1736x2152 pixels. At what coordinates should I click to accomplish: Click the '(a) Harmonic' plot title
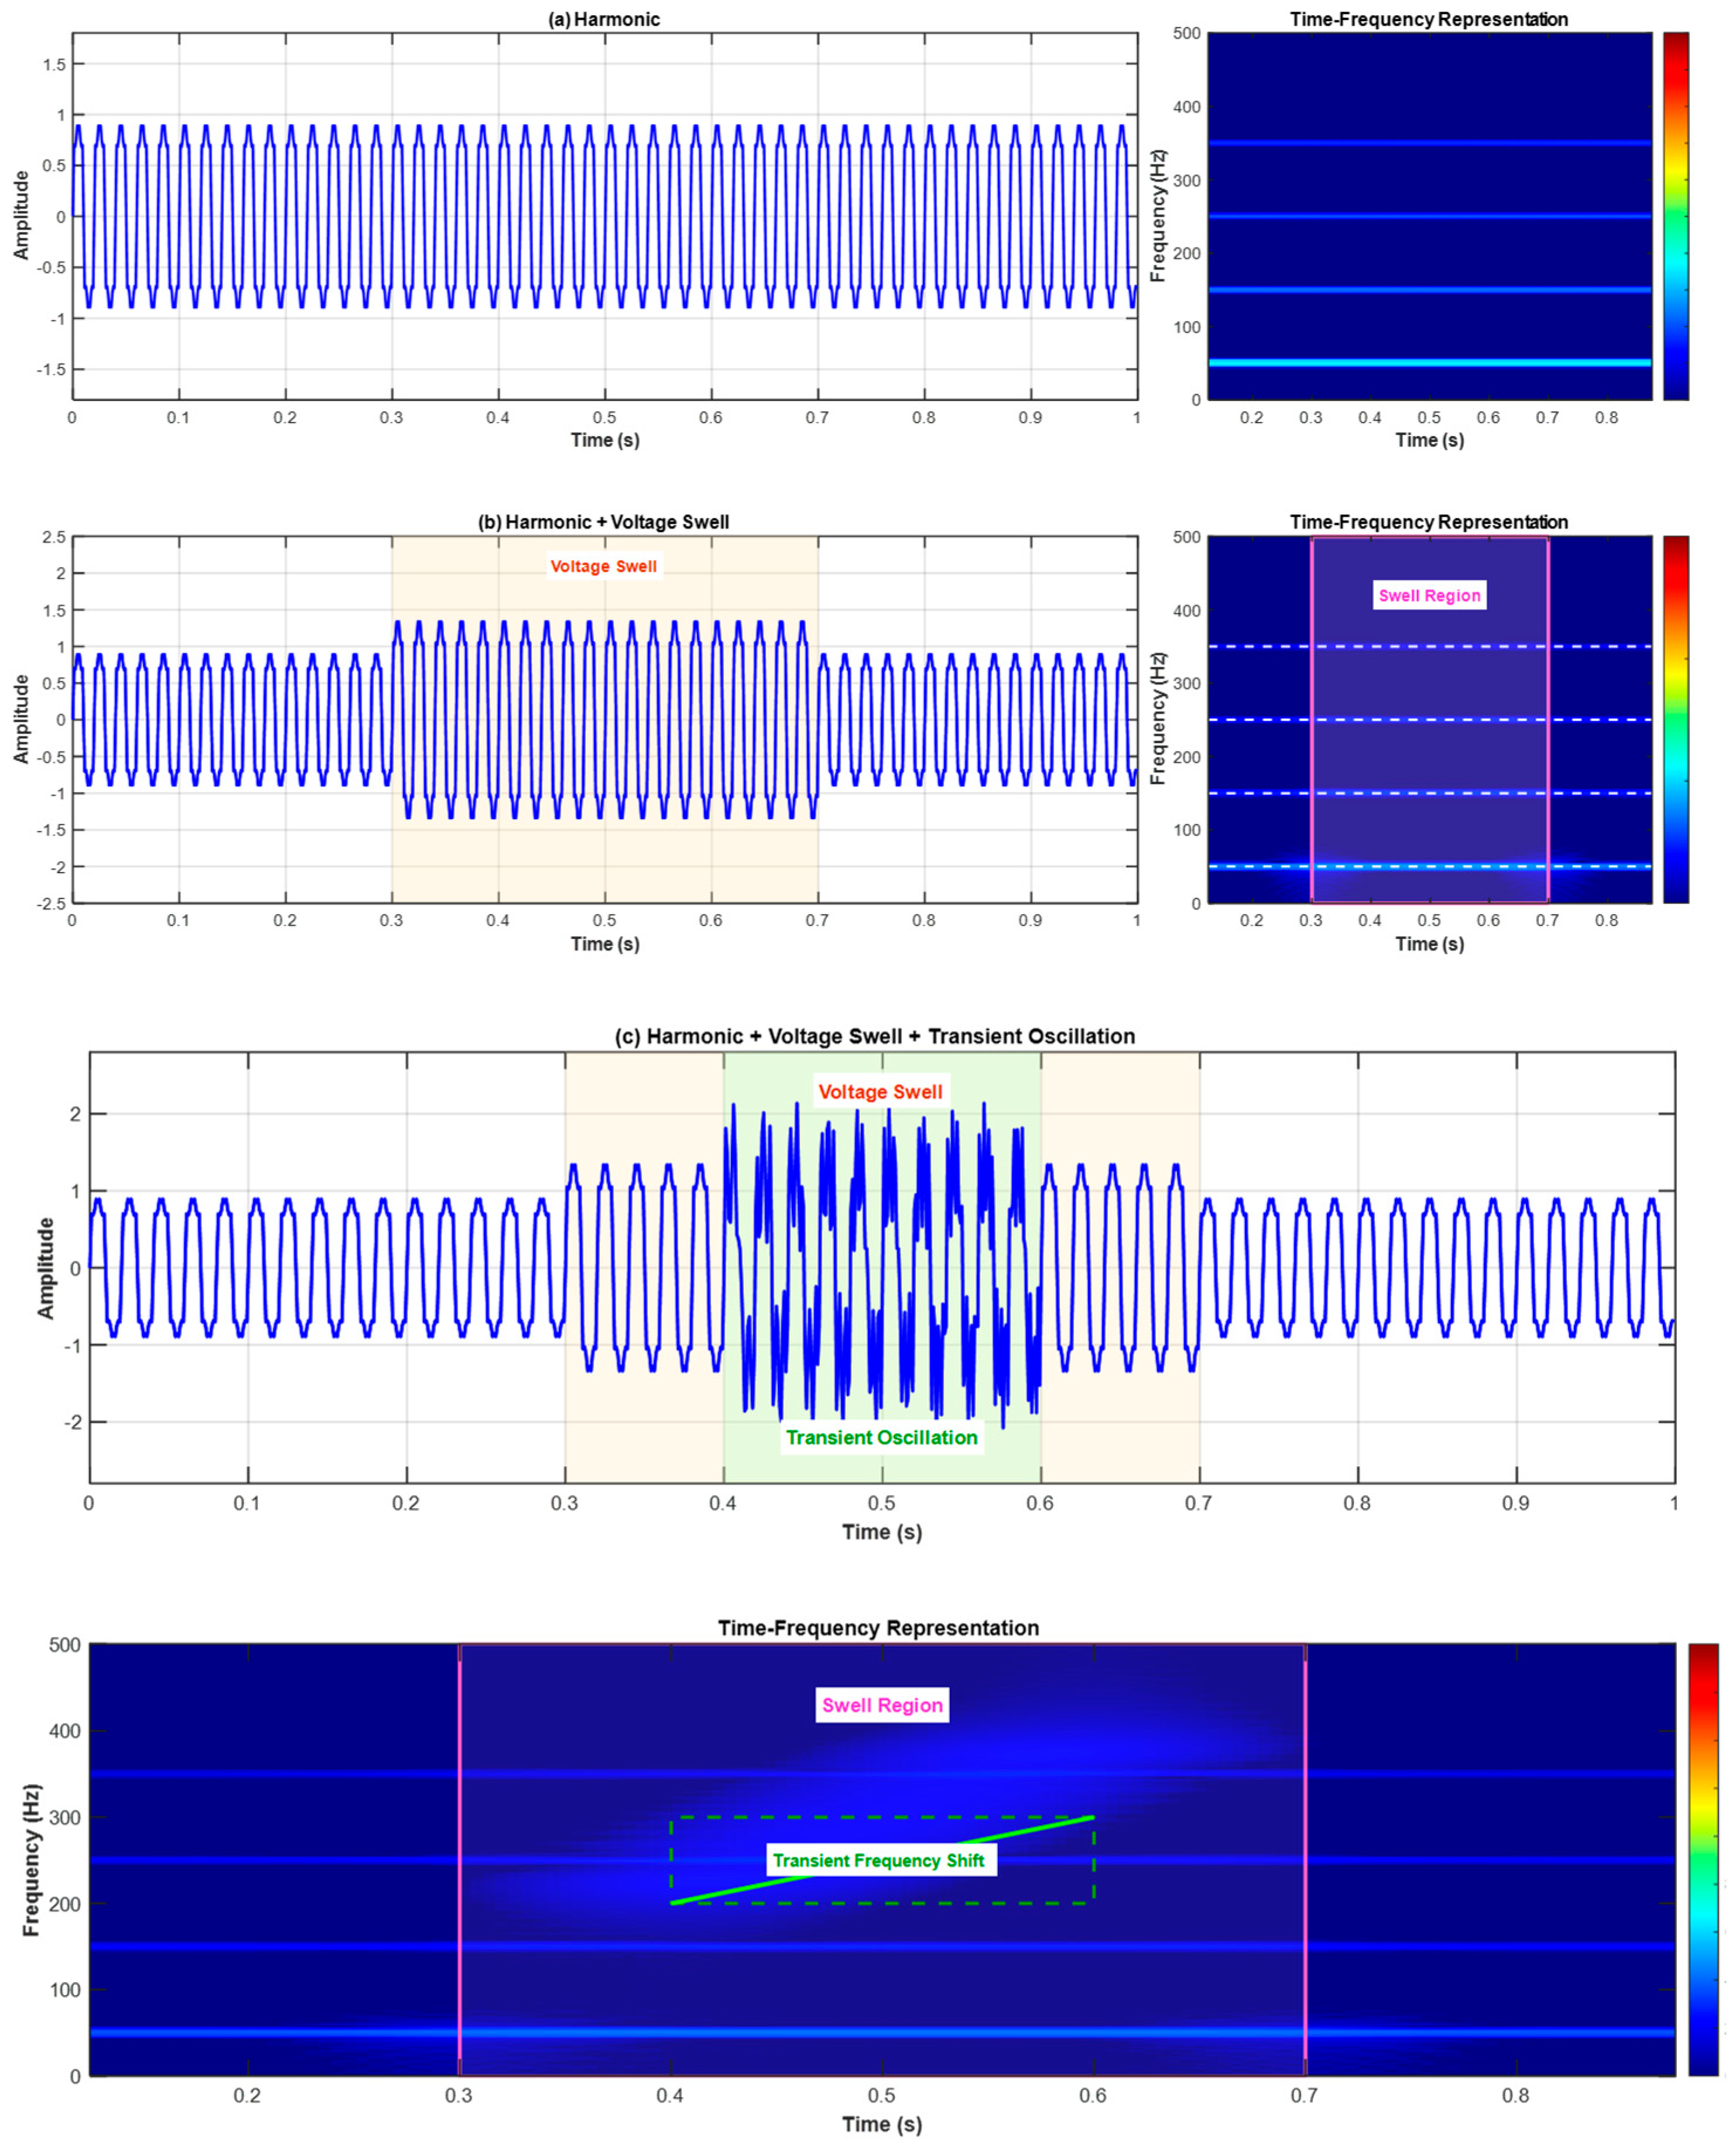pyautogui.click(x=604, y=19)
